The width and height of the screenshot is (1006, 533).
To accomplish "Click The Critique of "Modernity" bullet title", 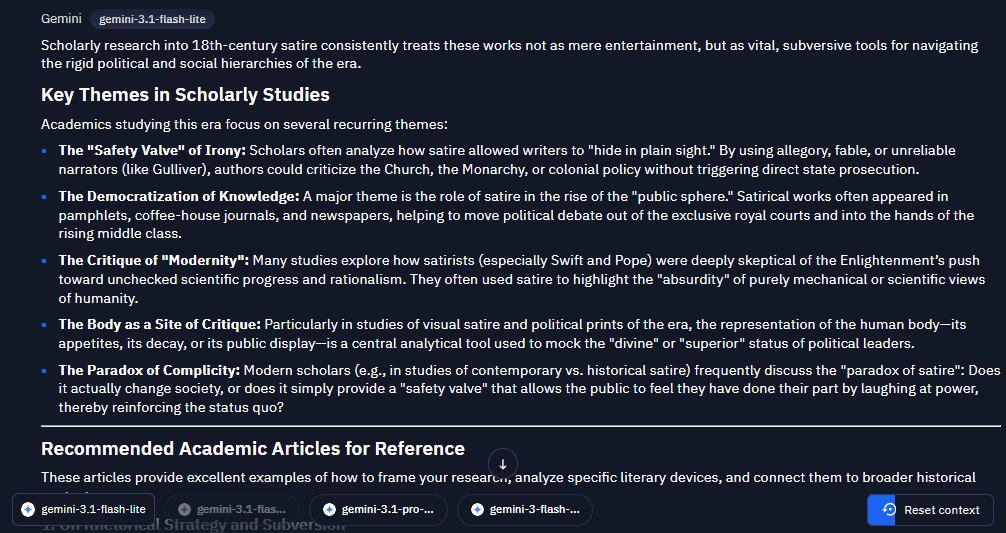I will (x=154, y=260).
